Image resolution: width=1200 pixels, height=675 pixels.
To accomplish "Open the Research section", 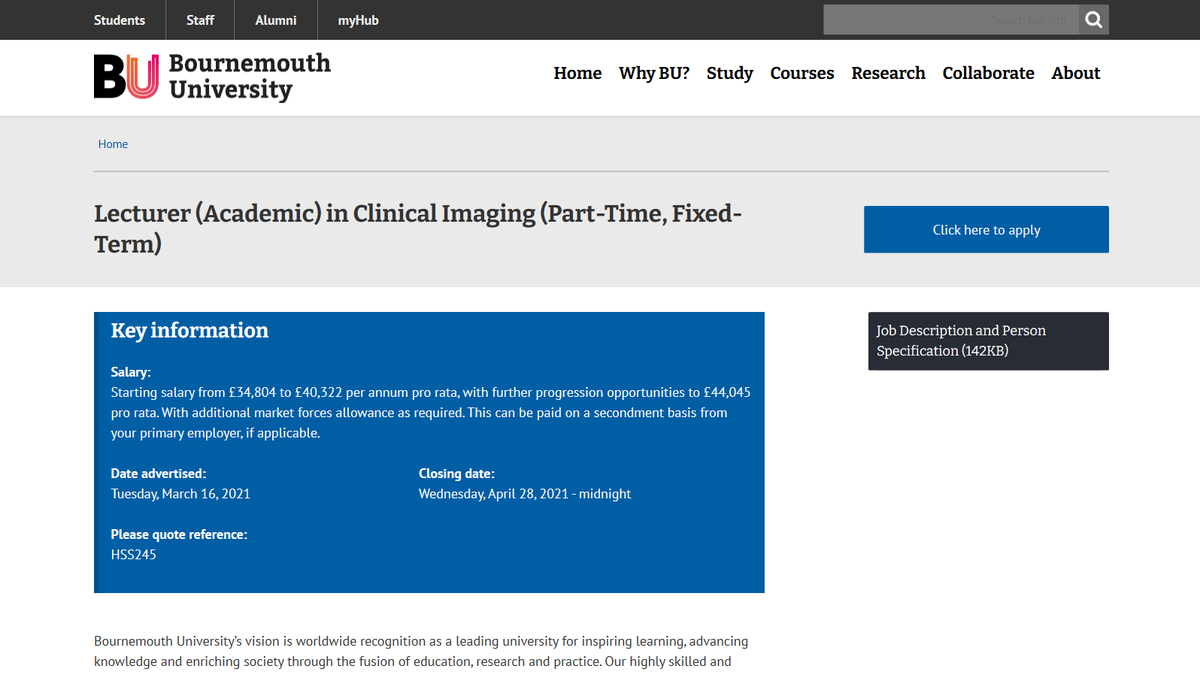I will pos(888,73).
